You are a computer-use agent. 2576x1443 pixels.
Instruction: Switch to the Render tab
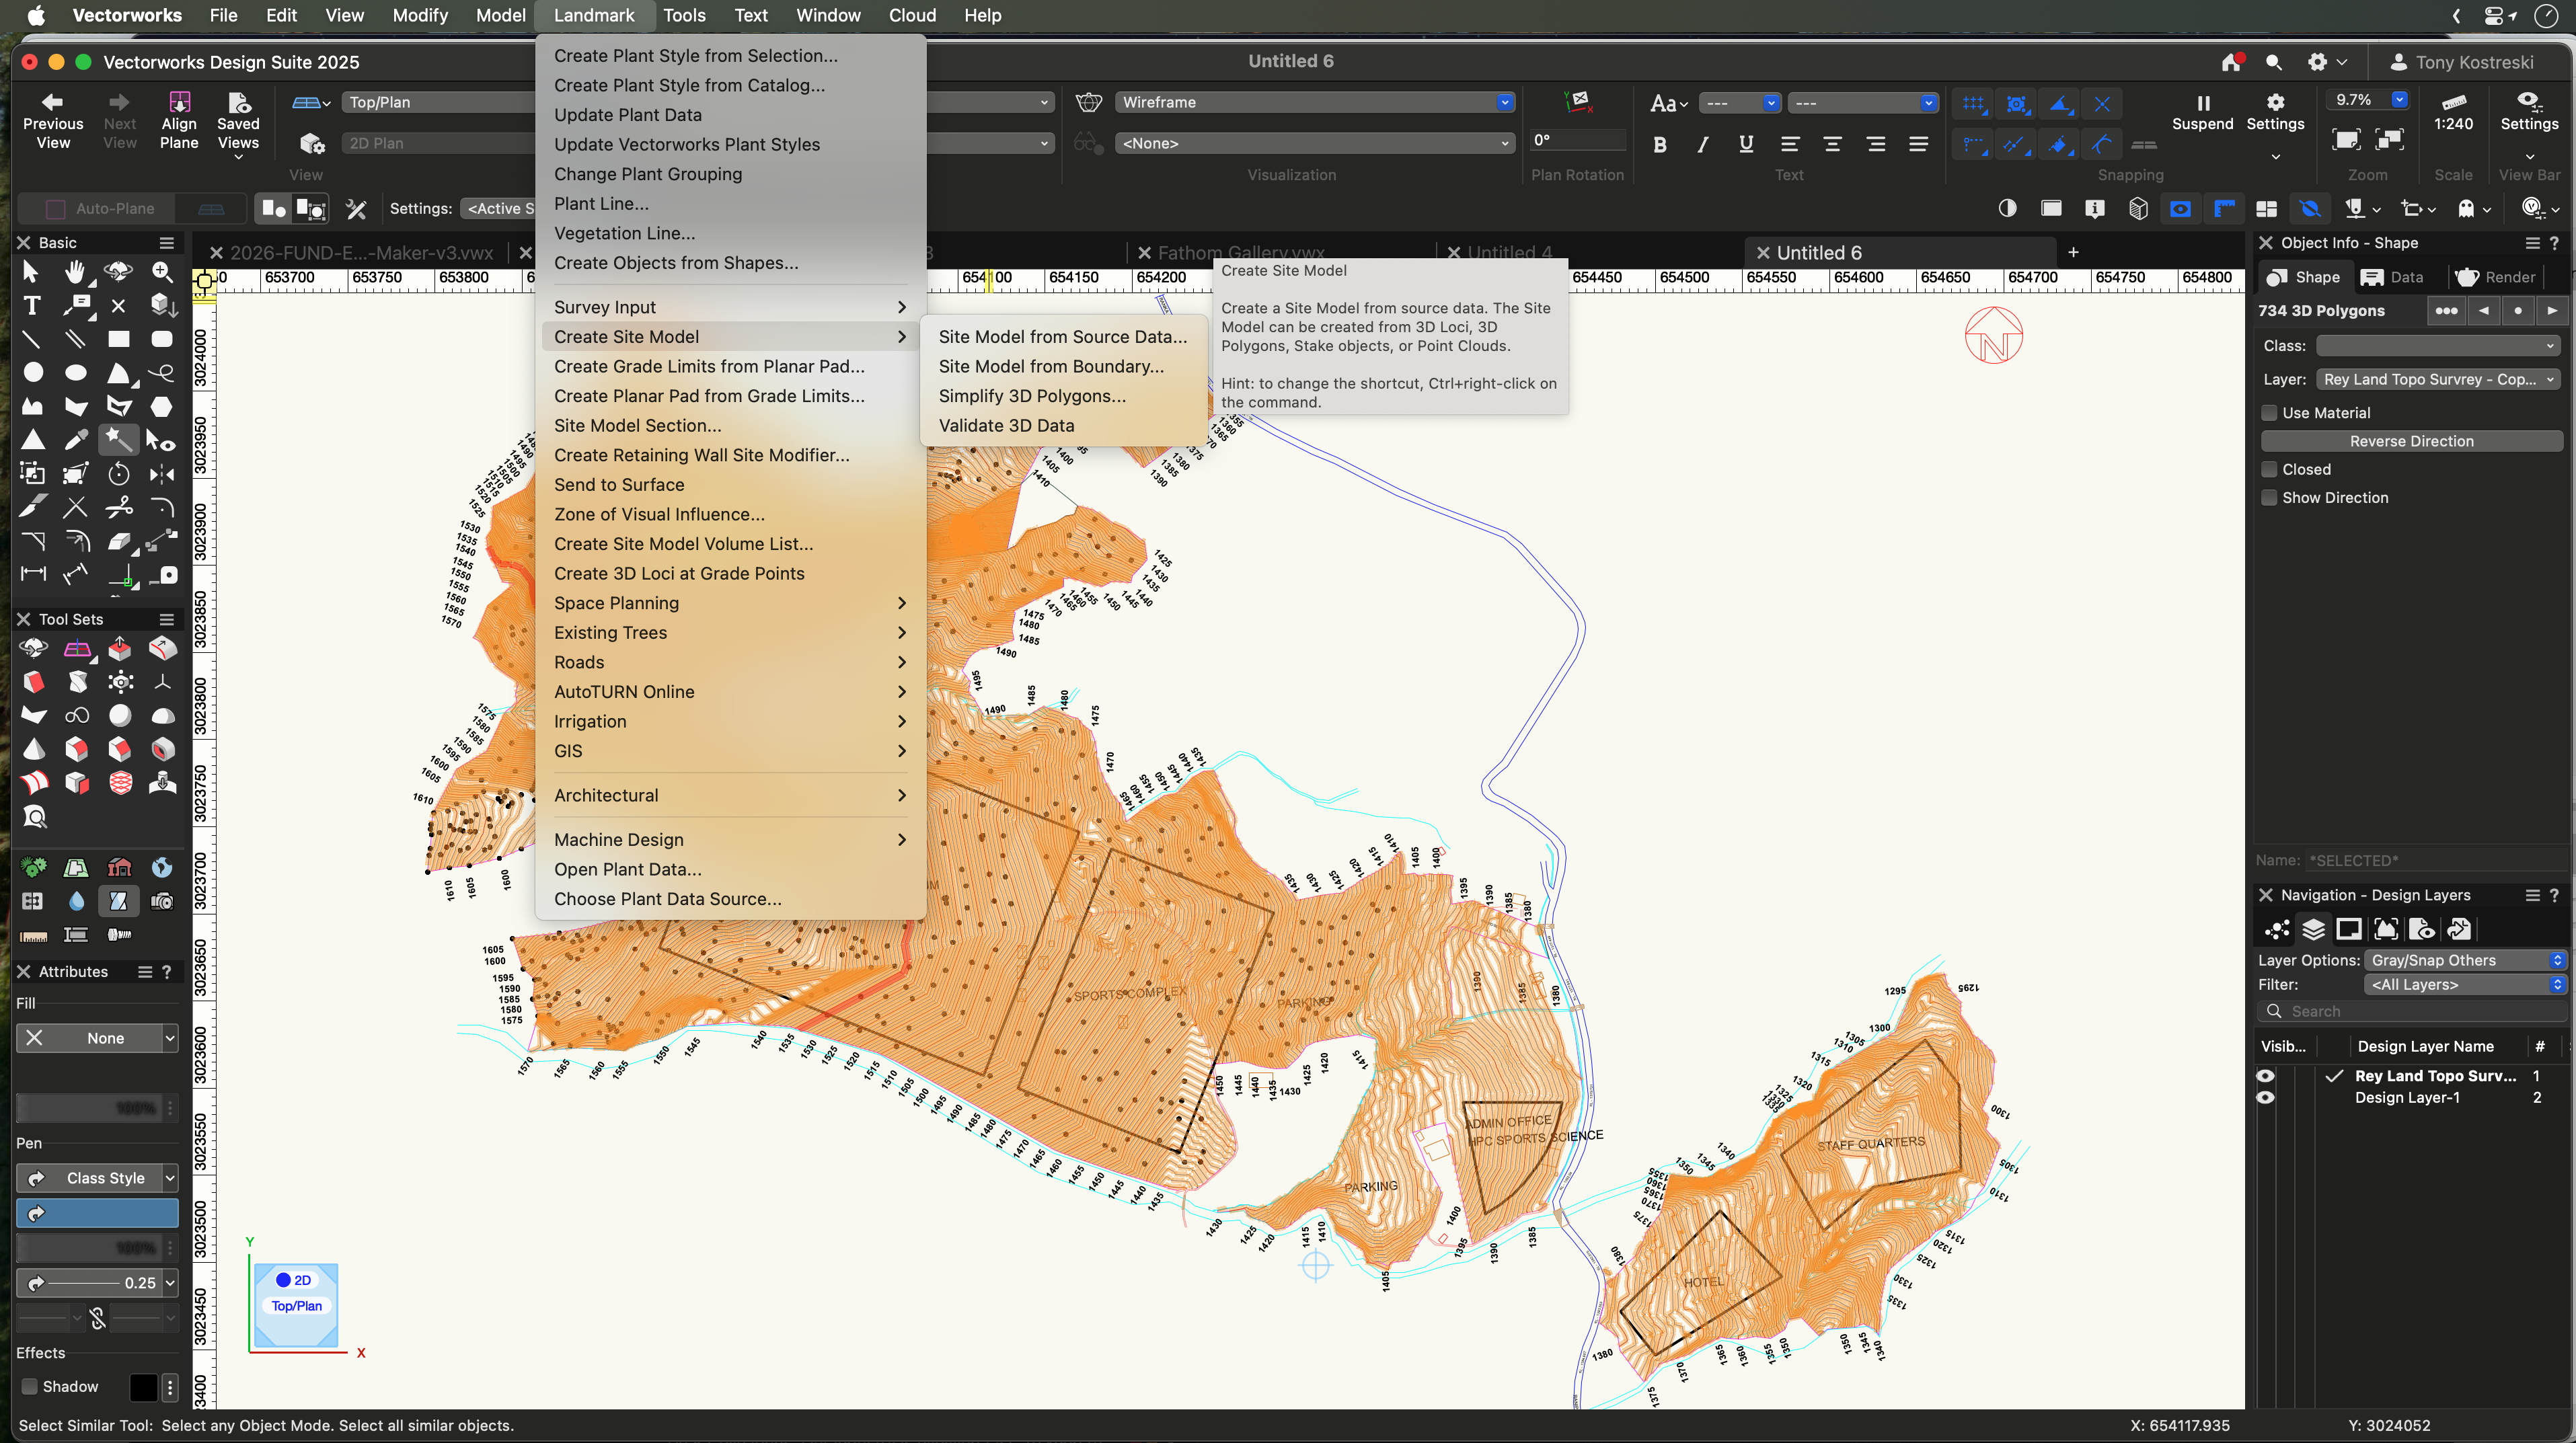2497,277
